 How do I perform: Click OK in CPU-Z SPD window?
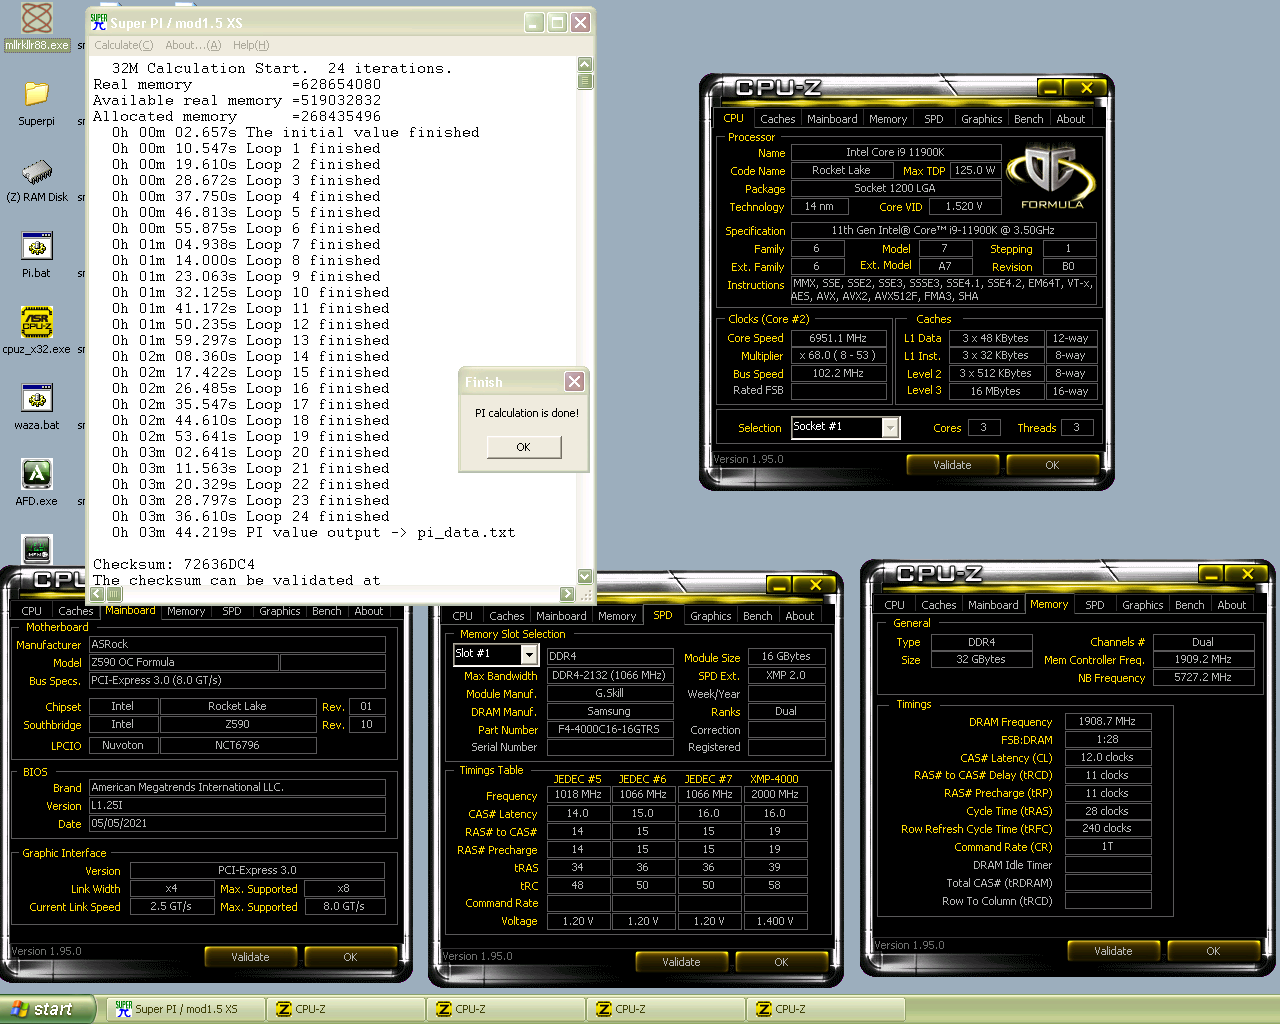[x=781, y=962]
